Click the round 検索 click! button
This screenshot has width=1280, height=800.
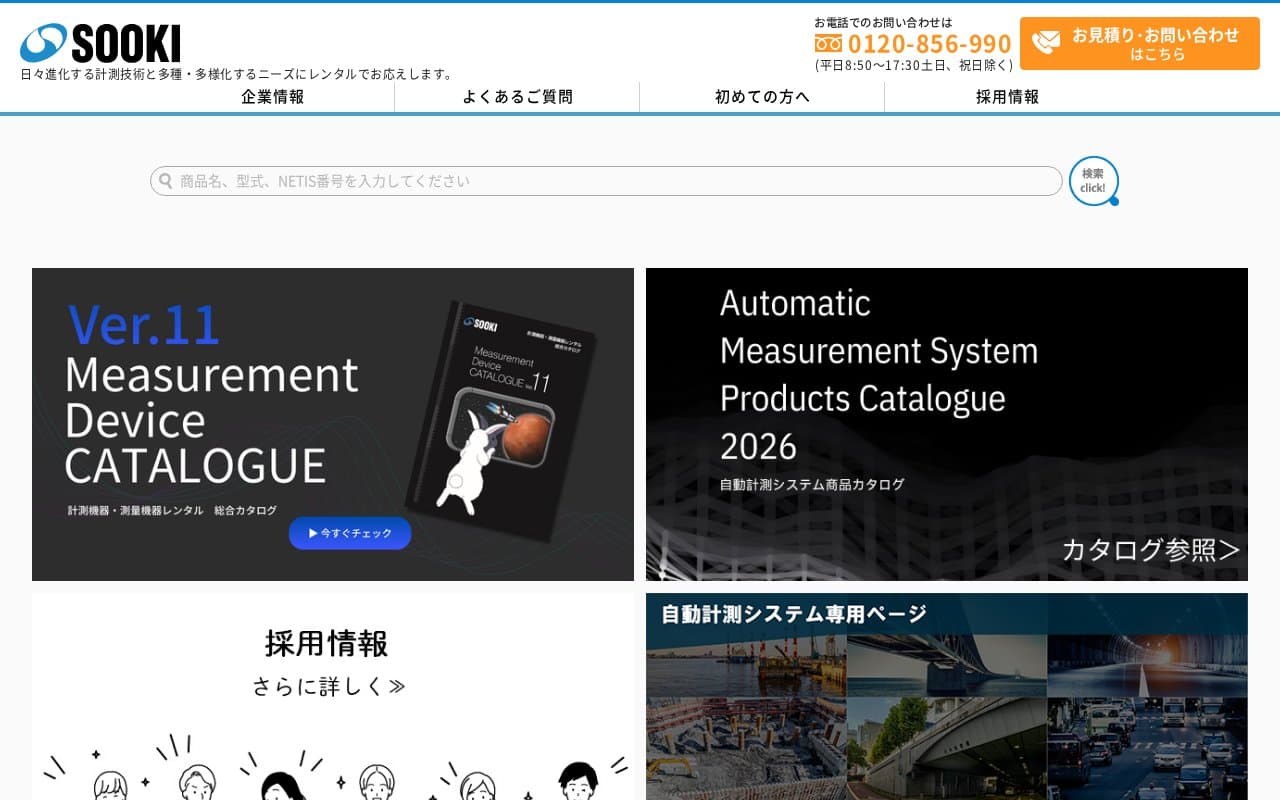point(1093,181)
